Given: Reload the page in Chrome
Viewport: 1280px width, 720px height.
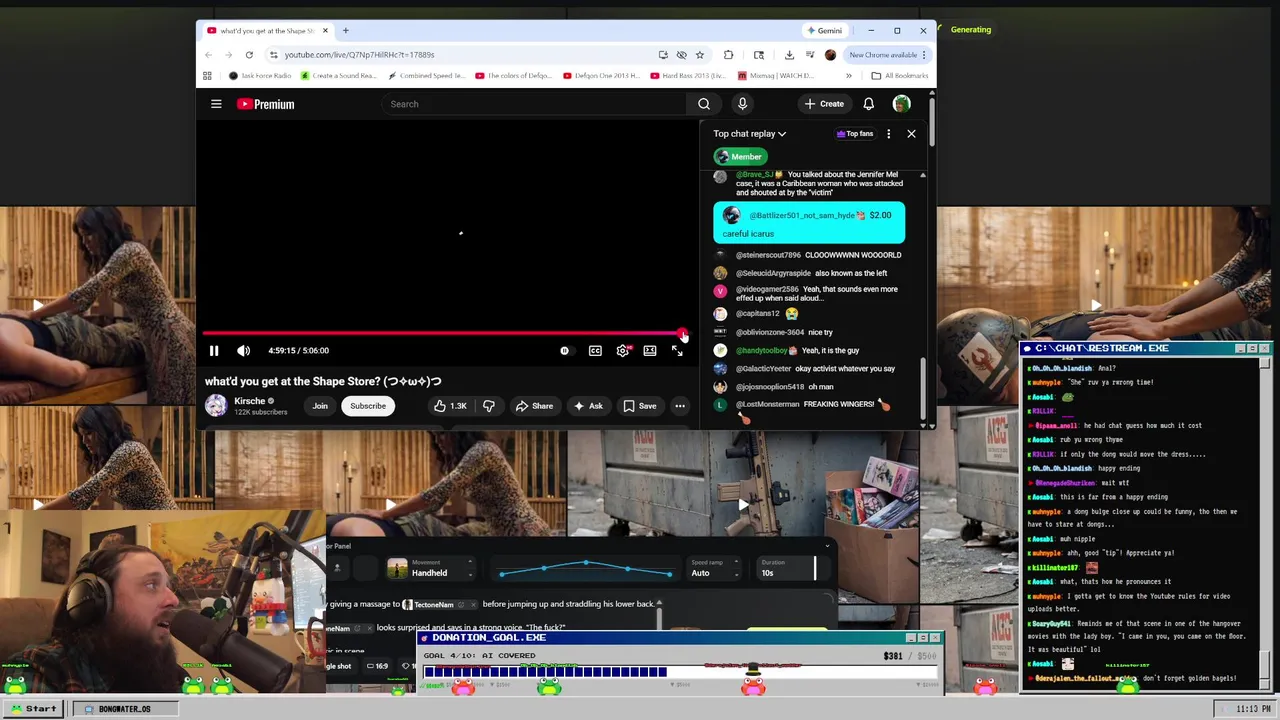Looking at the screenshot, I should click(x=249, y=55).
